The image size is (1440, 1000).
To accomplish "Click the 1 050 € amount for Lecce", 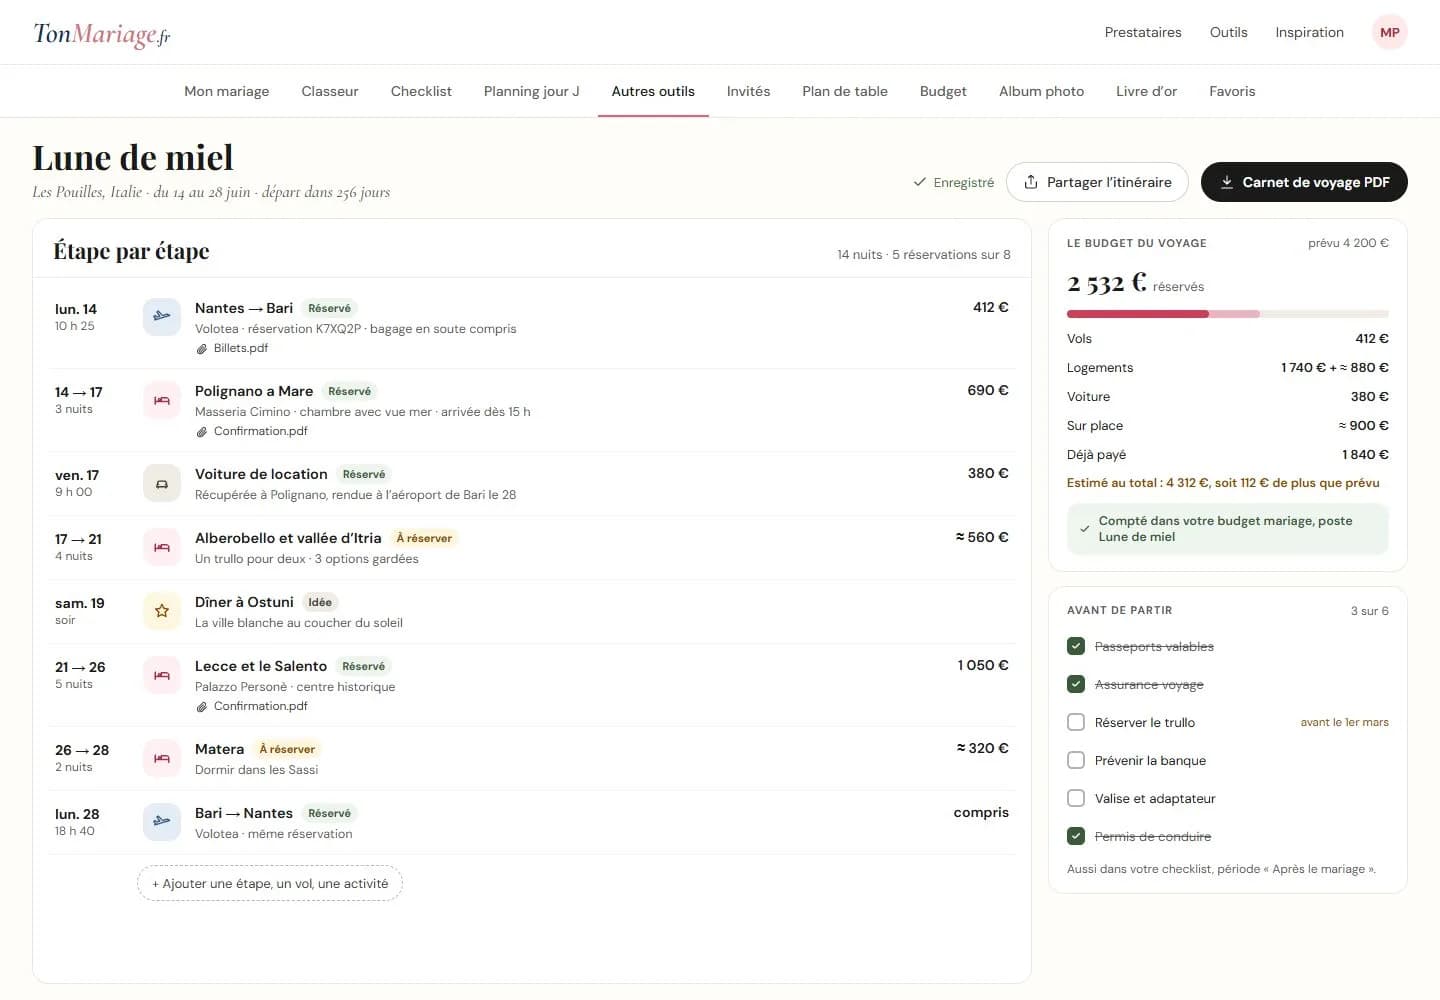I will [x=983, y=665].
